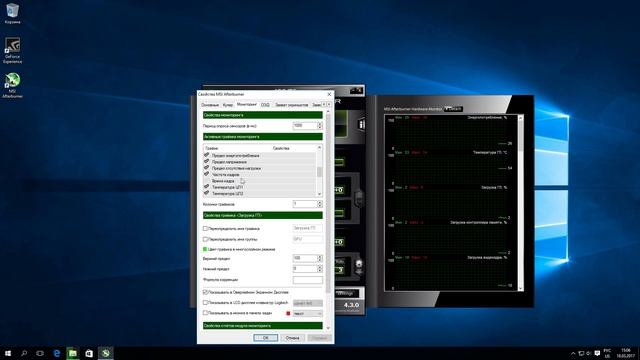
Task: Select the Время кадра list row
Action: [260, 181]
